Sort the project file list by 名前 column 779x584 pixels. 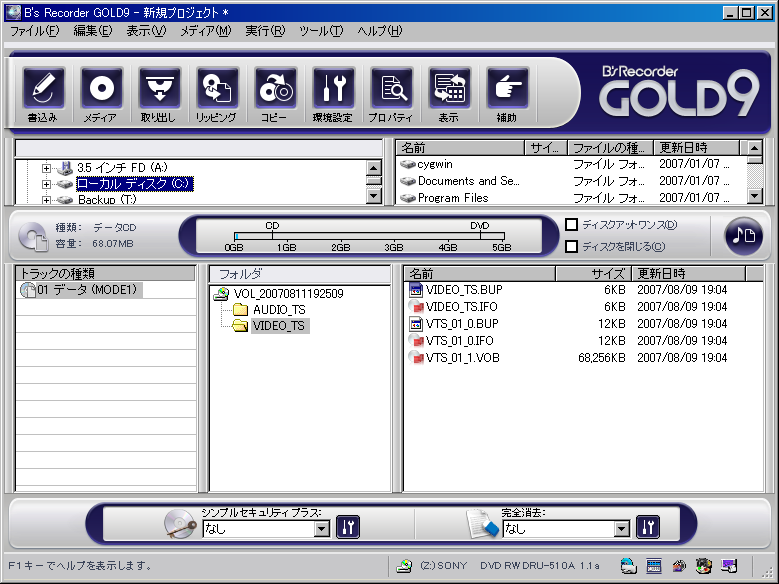[479, 273]
